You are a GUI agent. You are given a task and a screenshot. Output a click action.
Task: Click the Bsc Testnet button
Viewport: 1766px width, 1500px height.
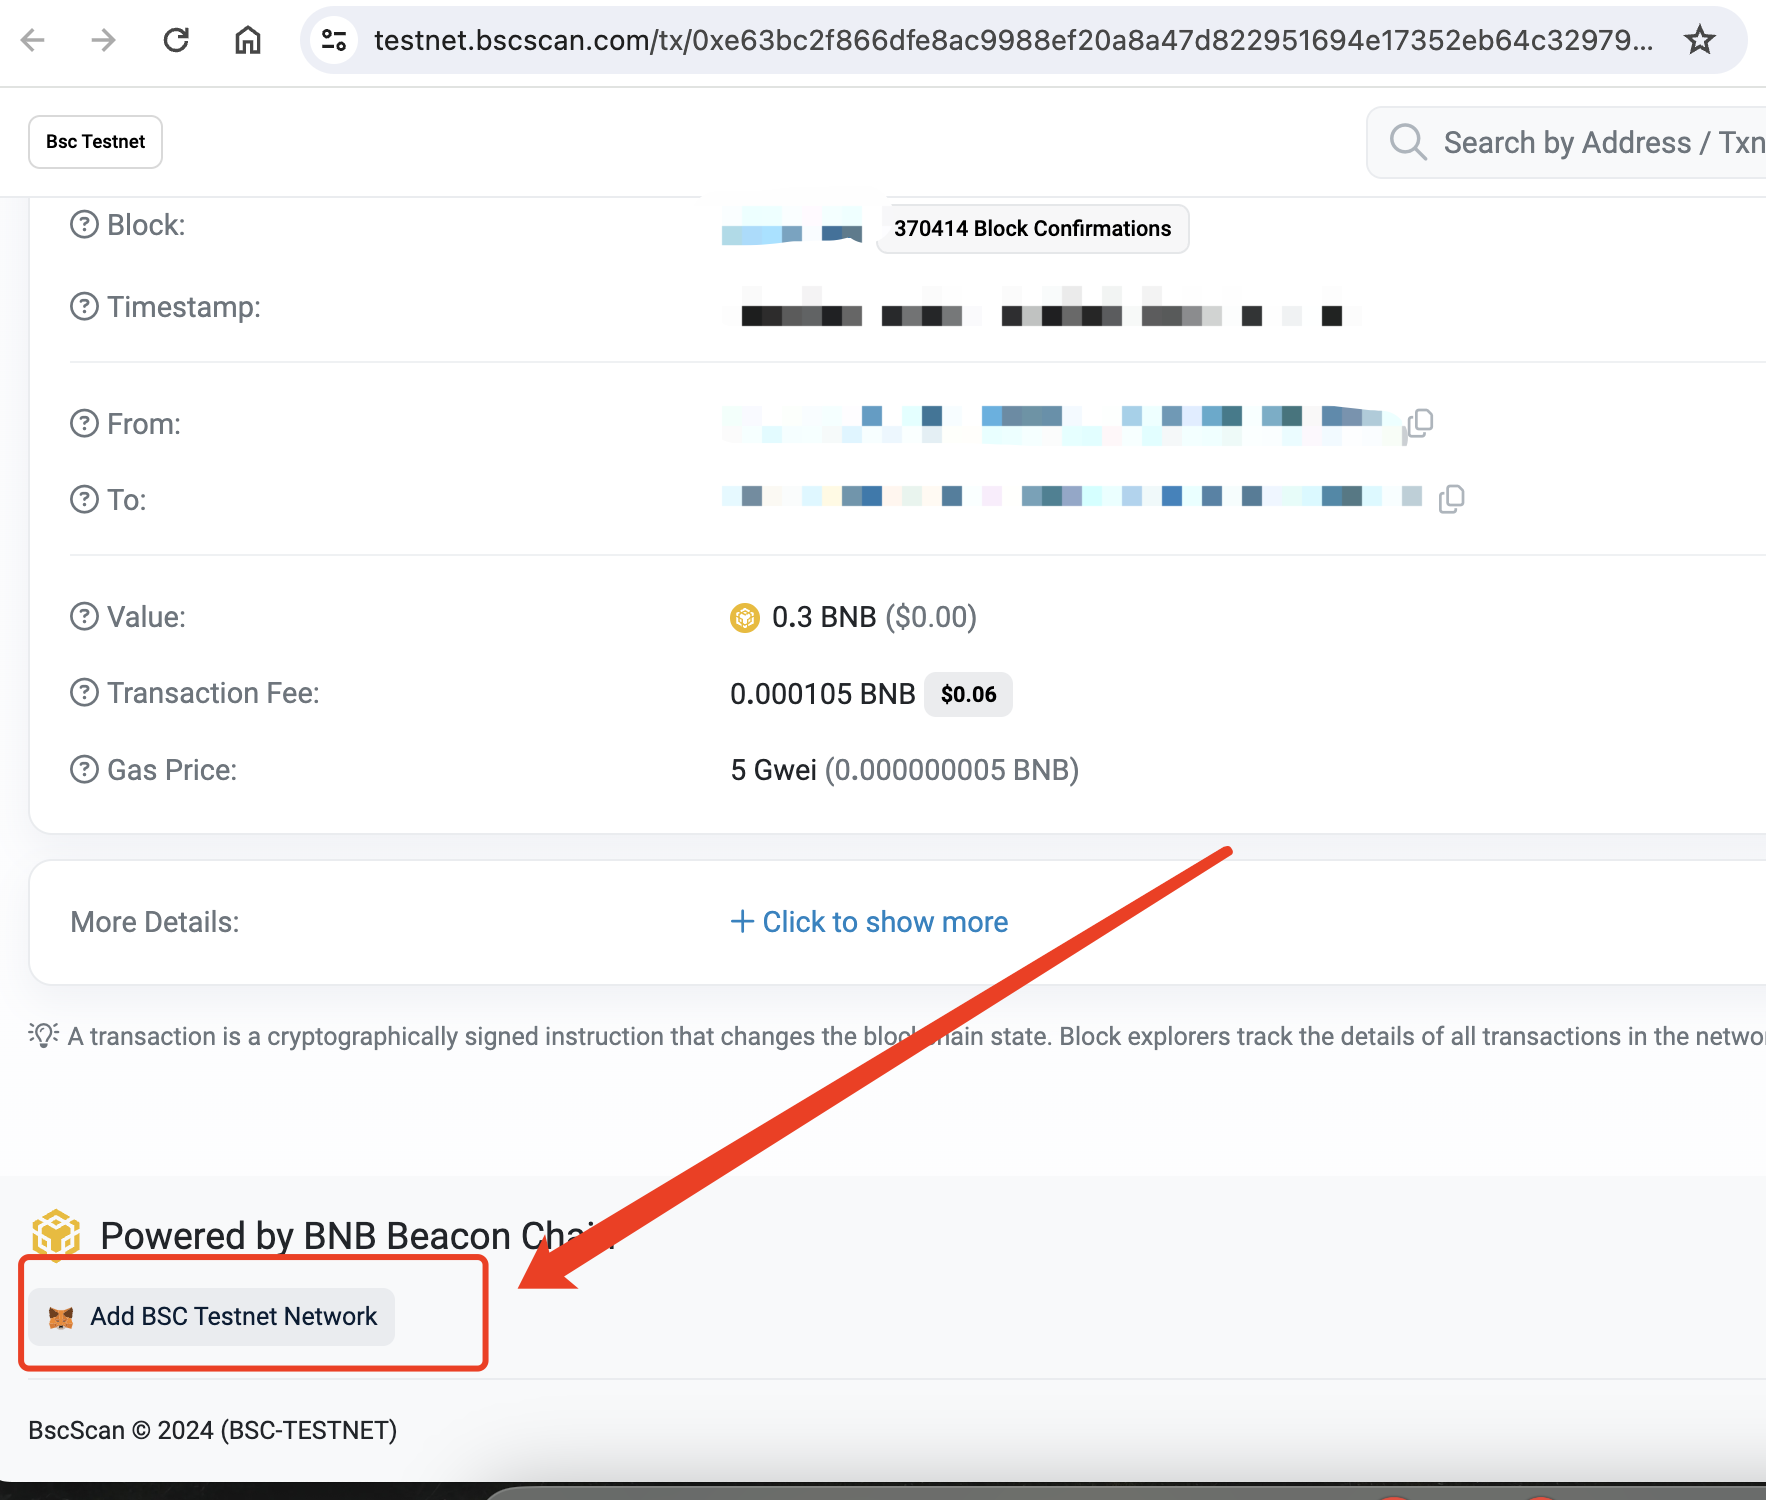(x=95, y=142)
